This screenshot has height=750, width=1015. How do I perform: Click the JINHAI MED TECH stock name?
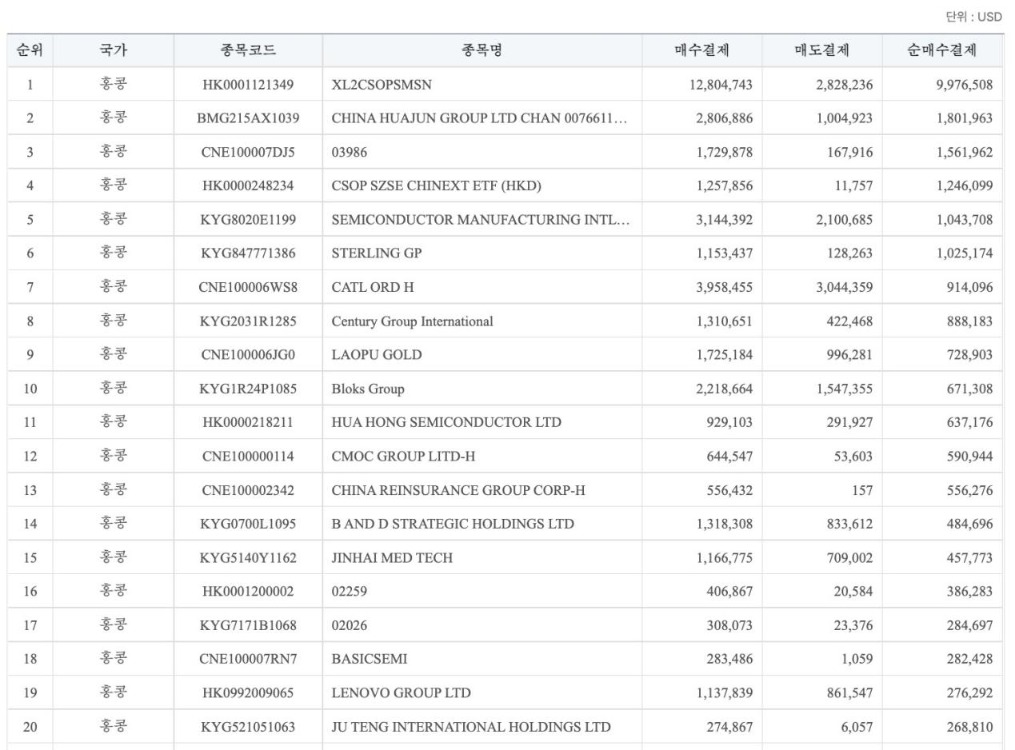(392, 558)
